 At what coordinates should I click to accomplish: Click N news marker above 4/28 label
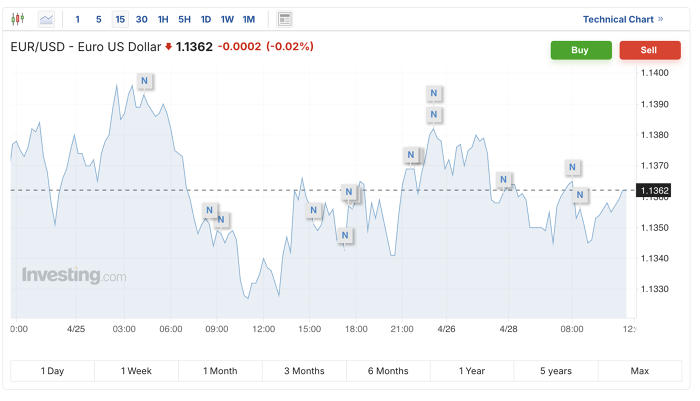click(x=503, y=180)
